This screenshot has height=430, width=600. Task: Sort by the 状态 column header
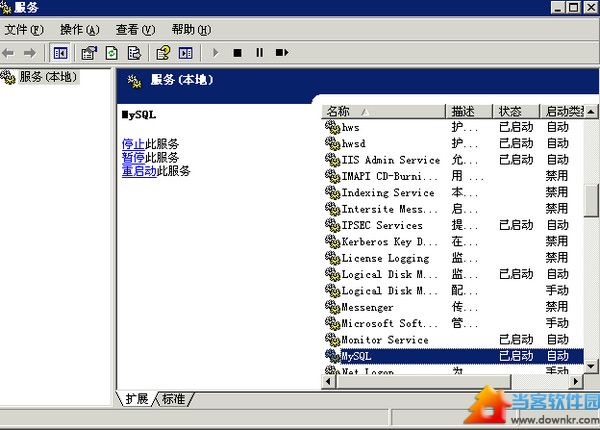517,111
